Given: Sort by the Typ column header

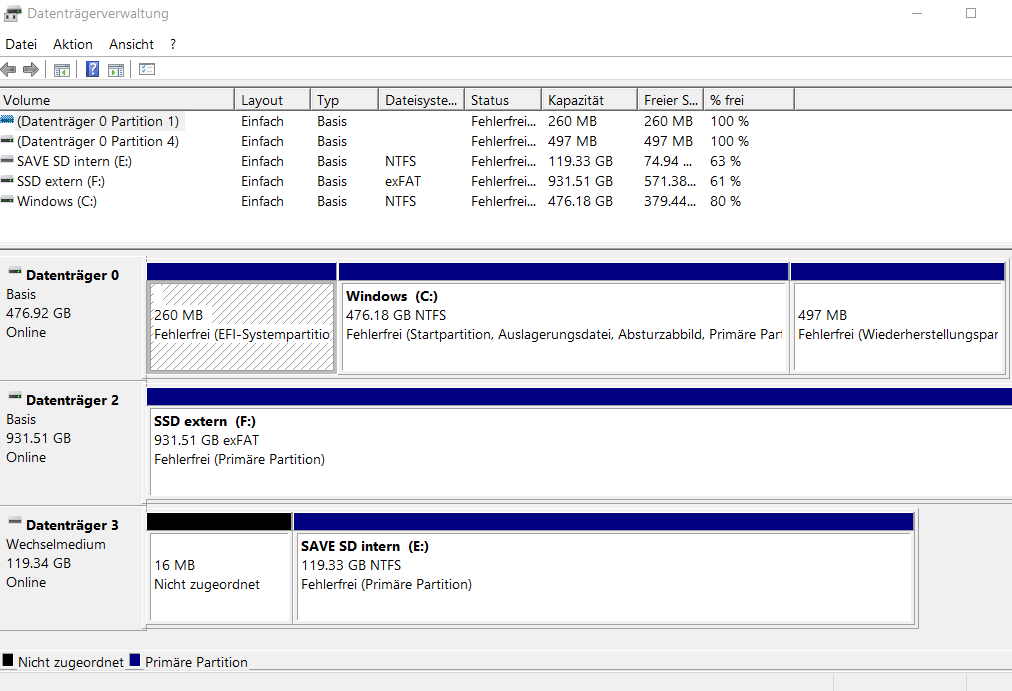Looking at the screenshot, I should (x=345, y=100).
